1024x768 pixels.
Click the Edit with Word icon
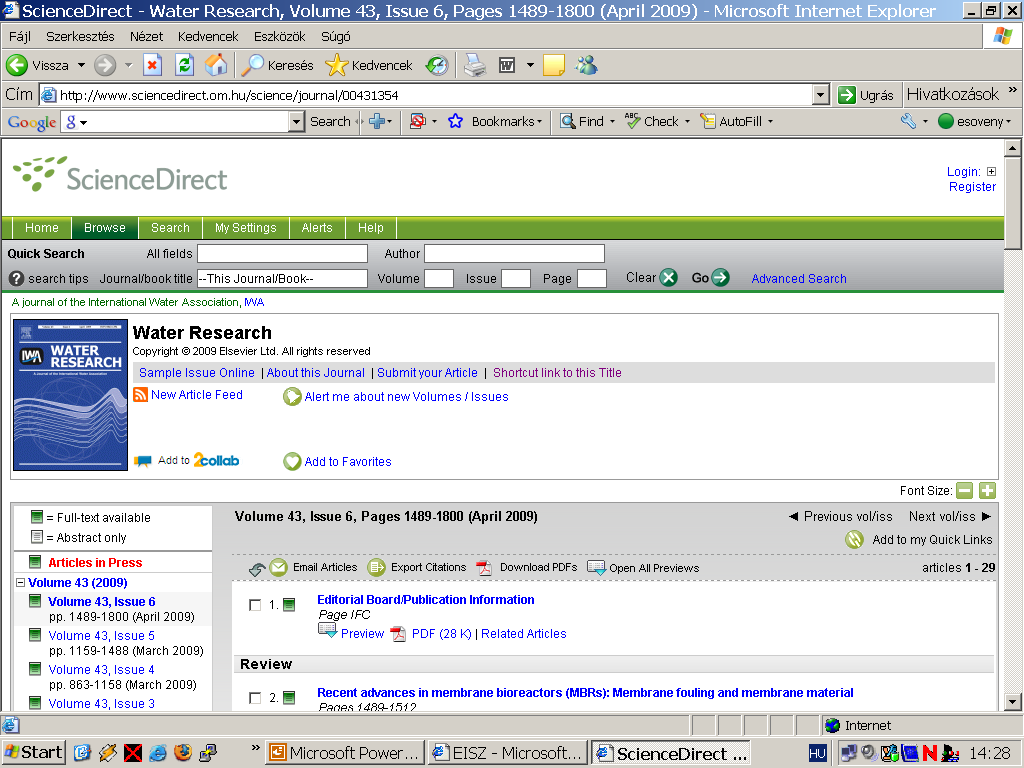click(x=507, y=65)
